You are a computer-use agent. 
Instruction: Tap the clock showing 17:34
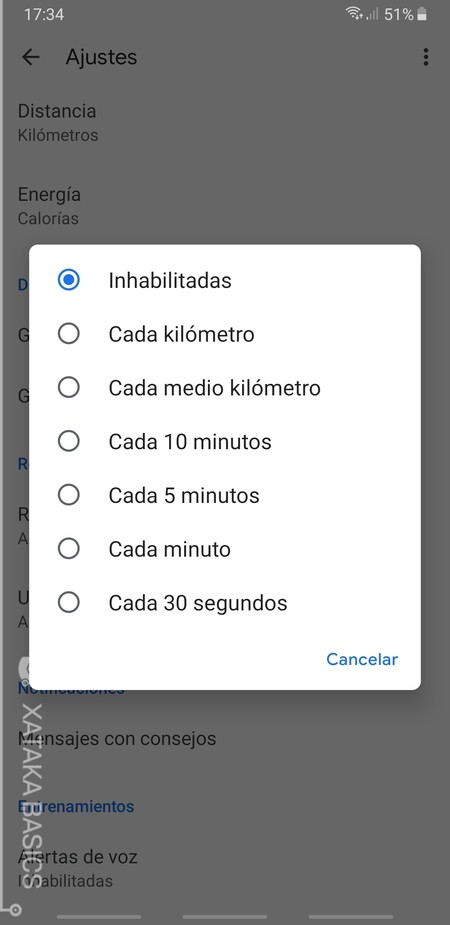[x=44, y=15]
